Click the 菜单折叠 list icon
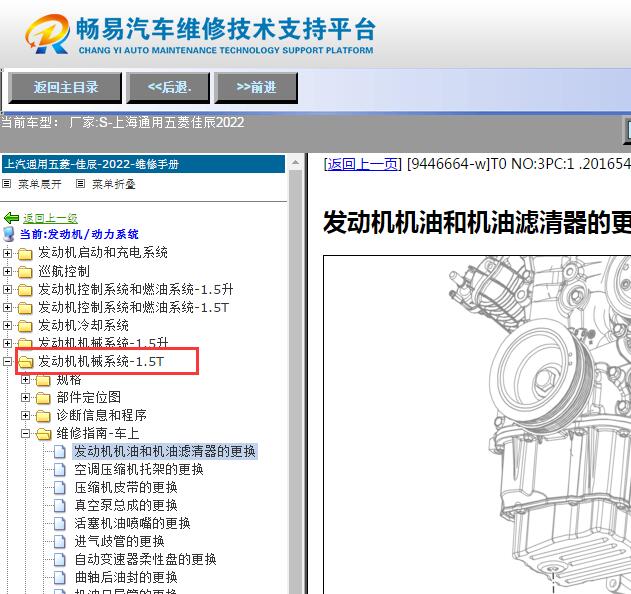The width and height of the screenshot is (631, 594). [x=80, y=184]
